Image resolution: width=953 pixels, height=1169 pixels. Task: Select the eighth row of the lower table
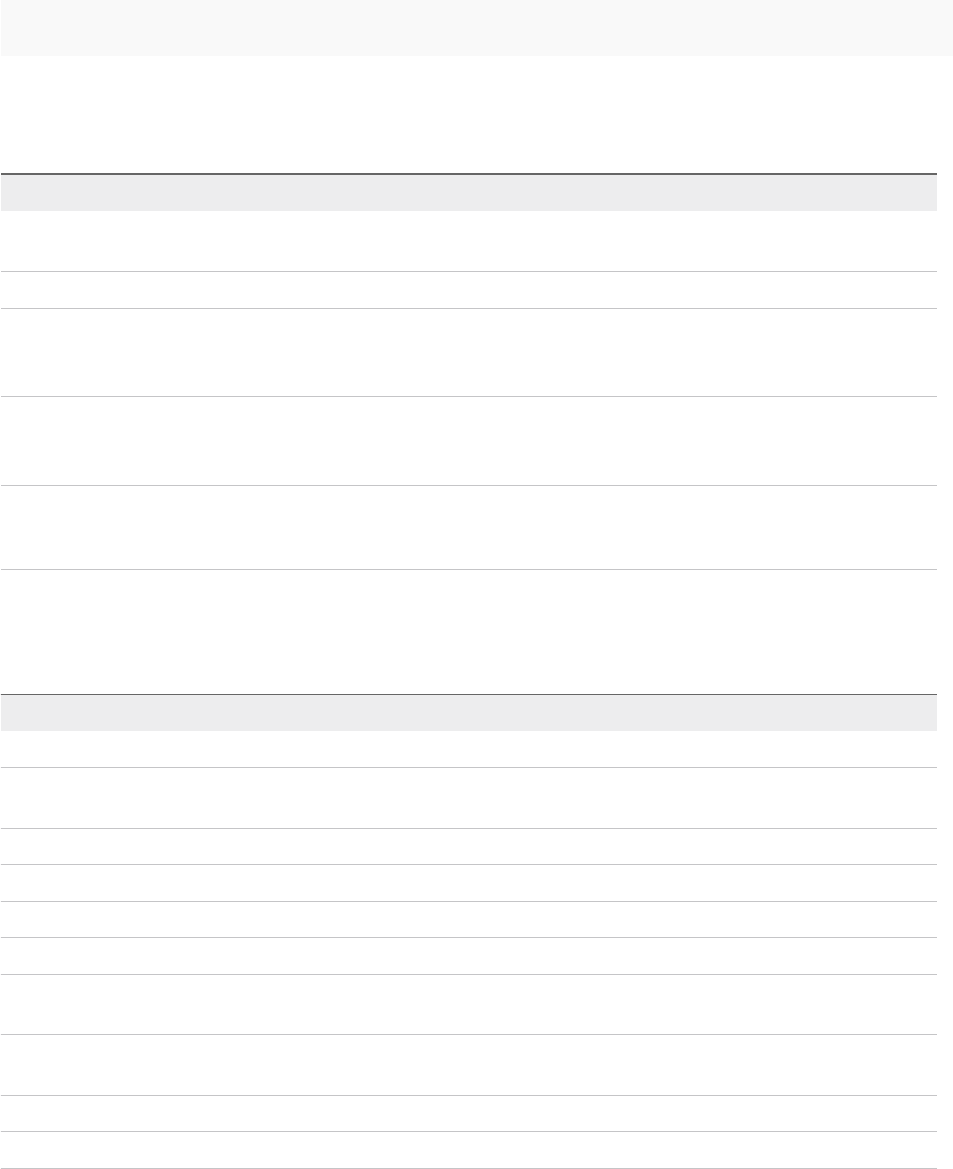coord(469,1065)
